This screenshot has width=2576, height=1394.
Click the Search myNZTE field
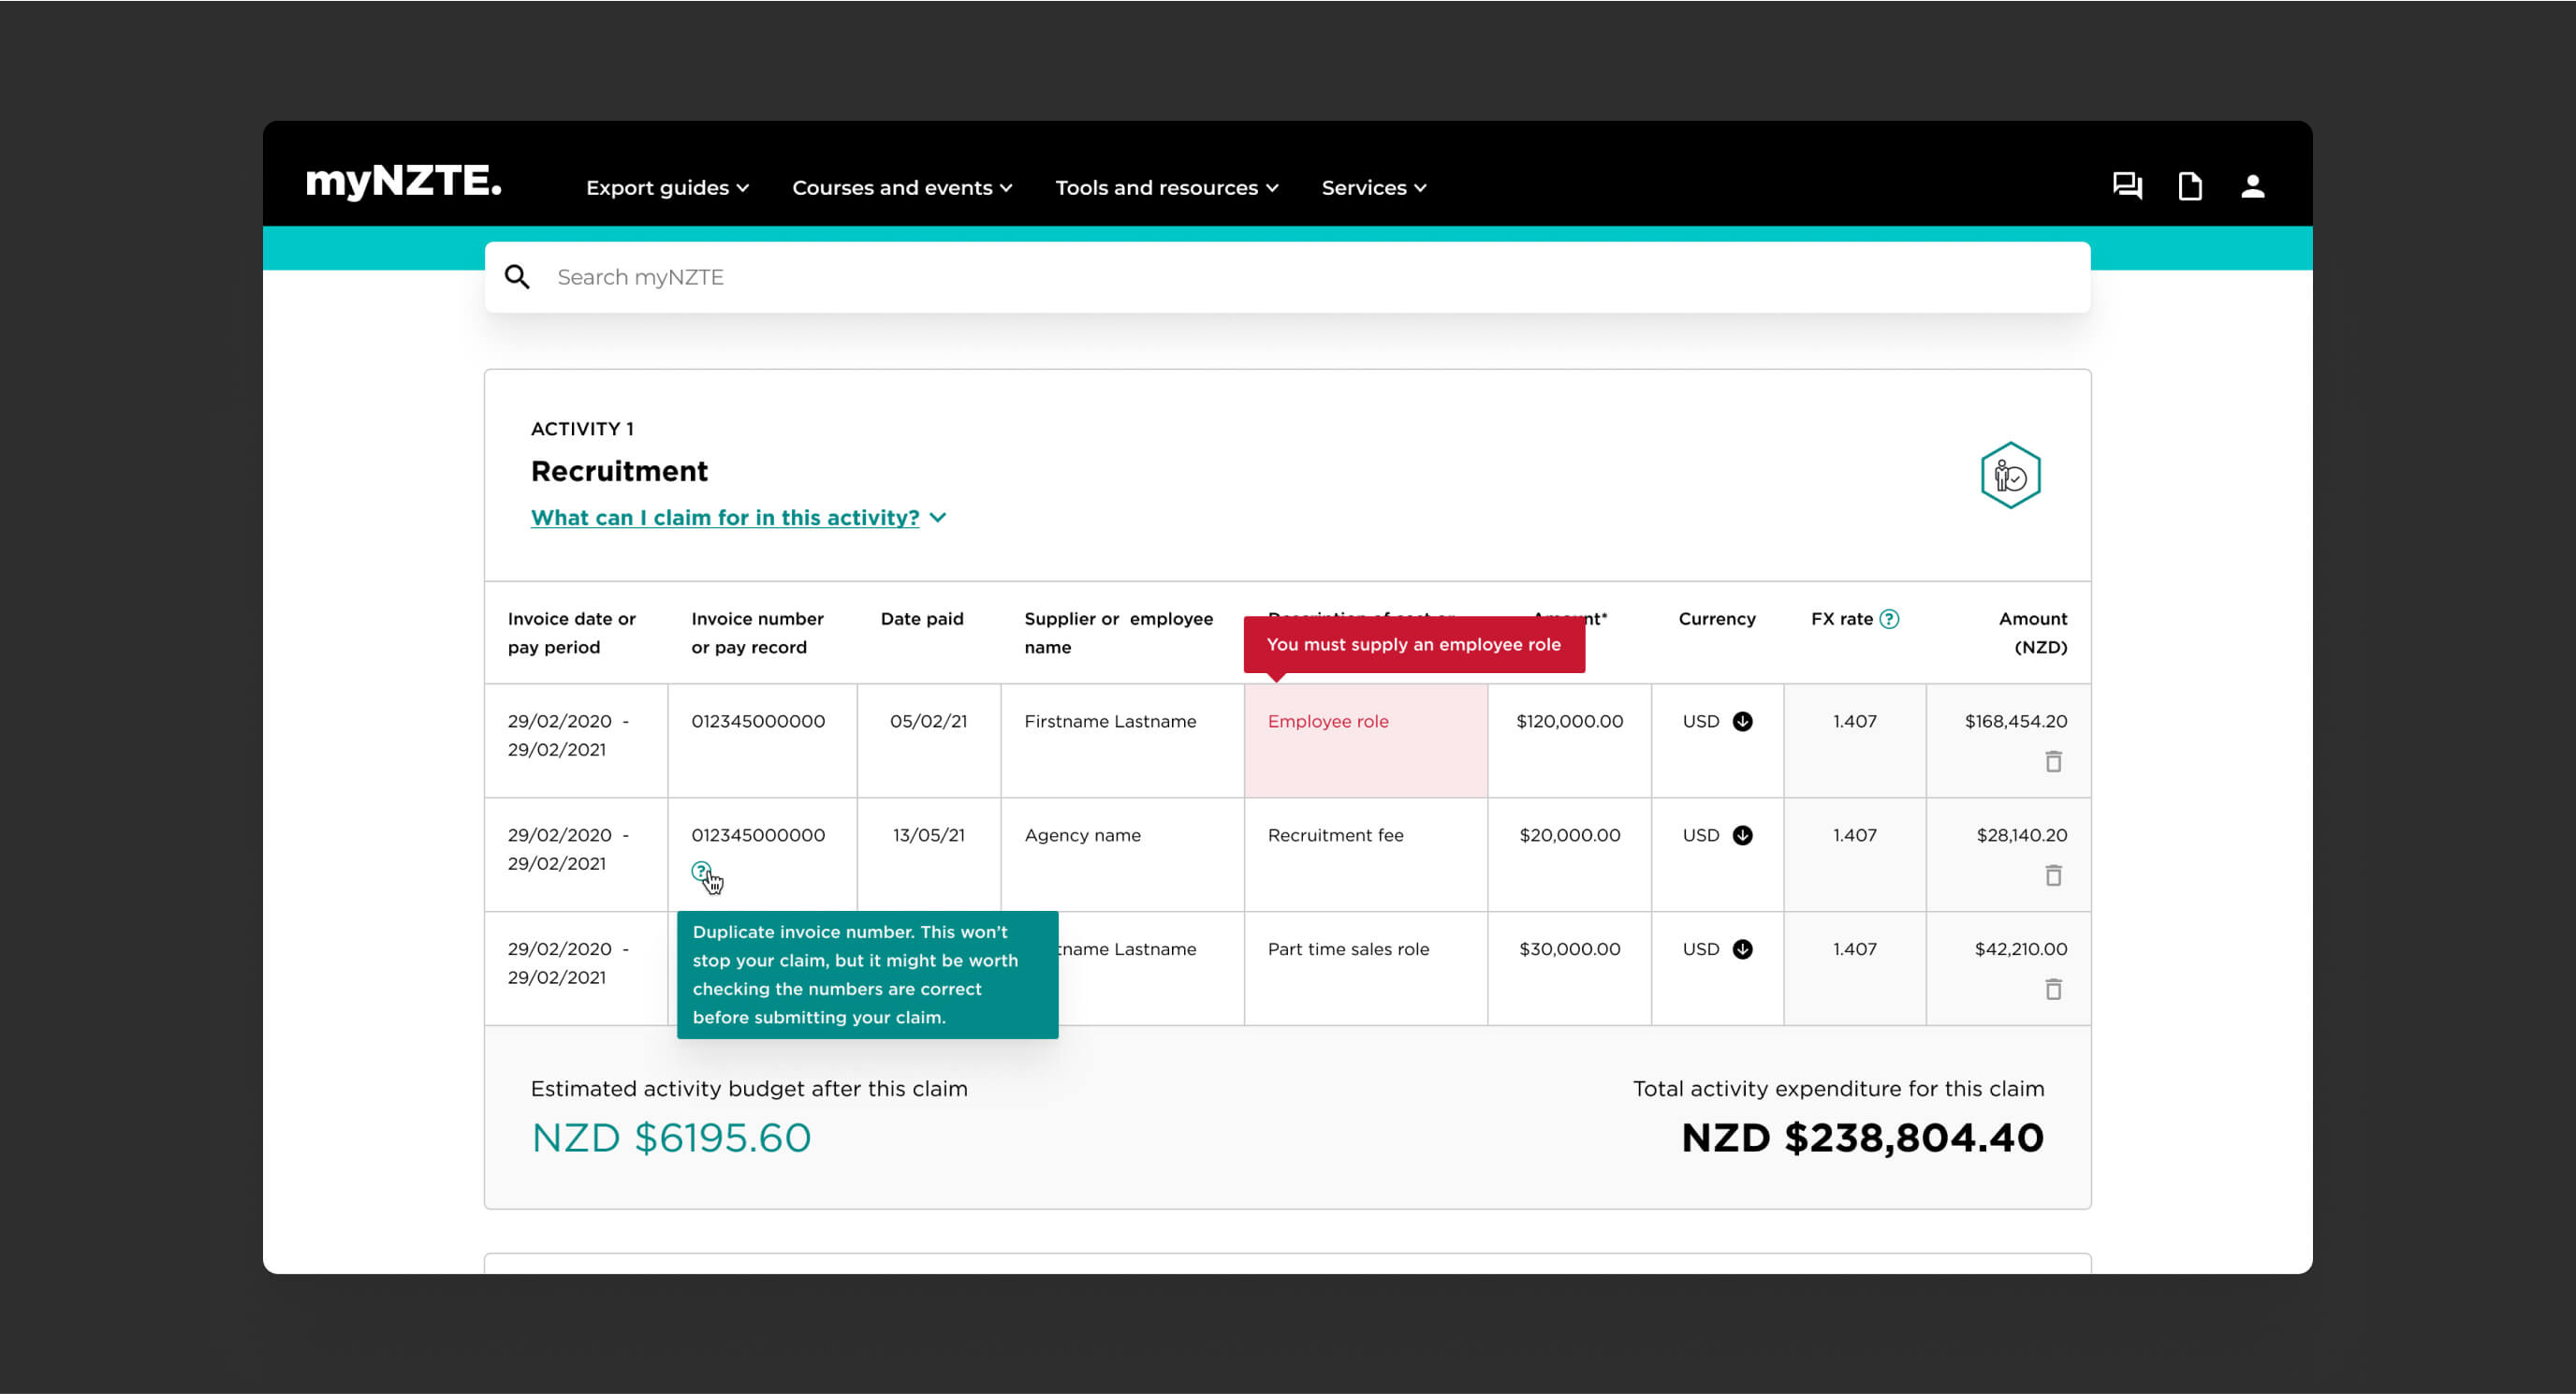point(1288,277)
